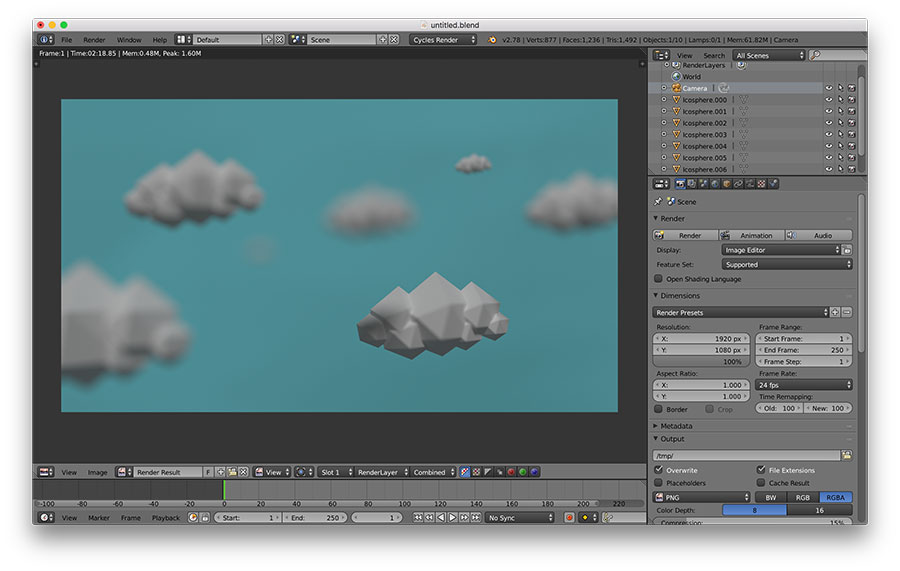The width and height of the screenshot is (900, 571).
Task: Jump to last frame in playback controls
Action: [475, 518]
